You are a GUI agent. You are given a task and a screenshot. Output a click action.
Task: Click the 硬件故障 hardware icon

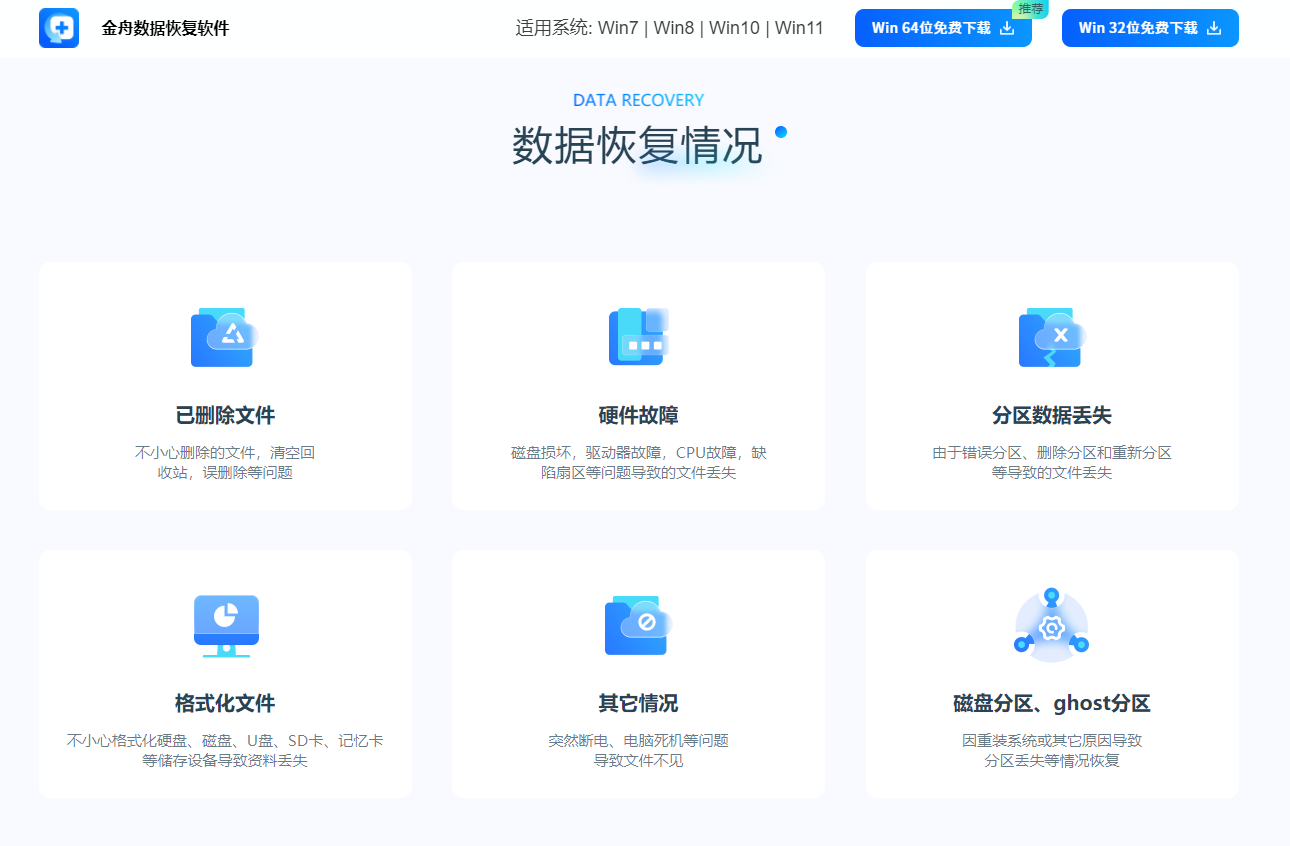tap(638, 336)
